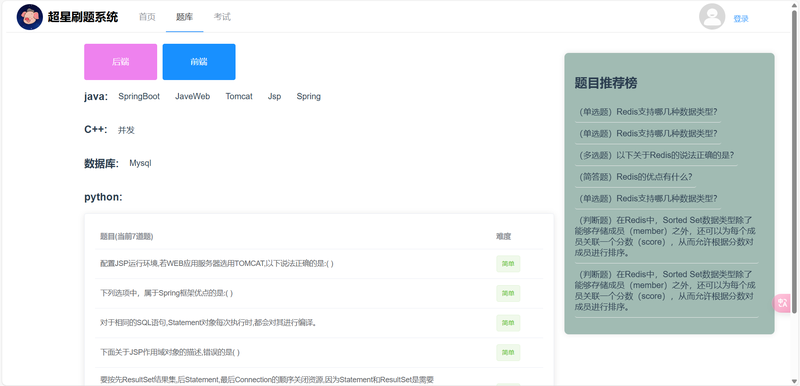Click the C++: category label
Viewport: 800px width, 386px height.
tap(96, 130)
